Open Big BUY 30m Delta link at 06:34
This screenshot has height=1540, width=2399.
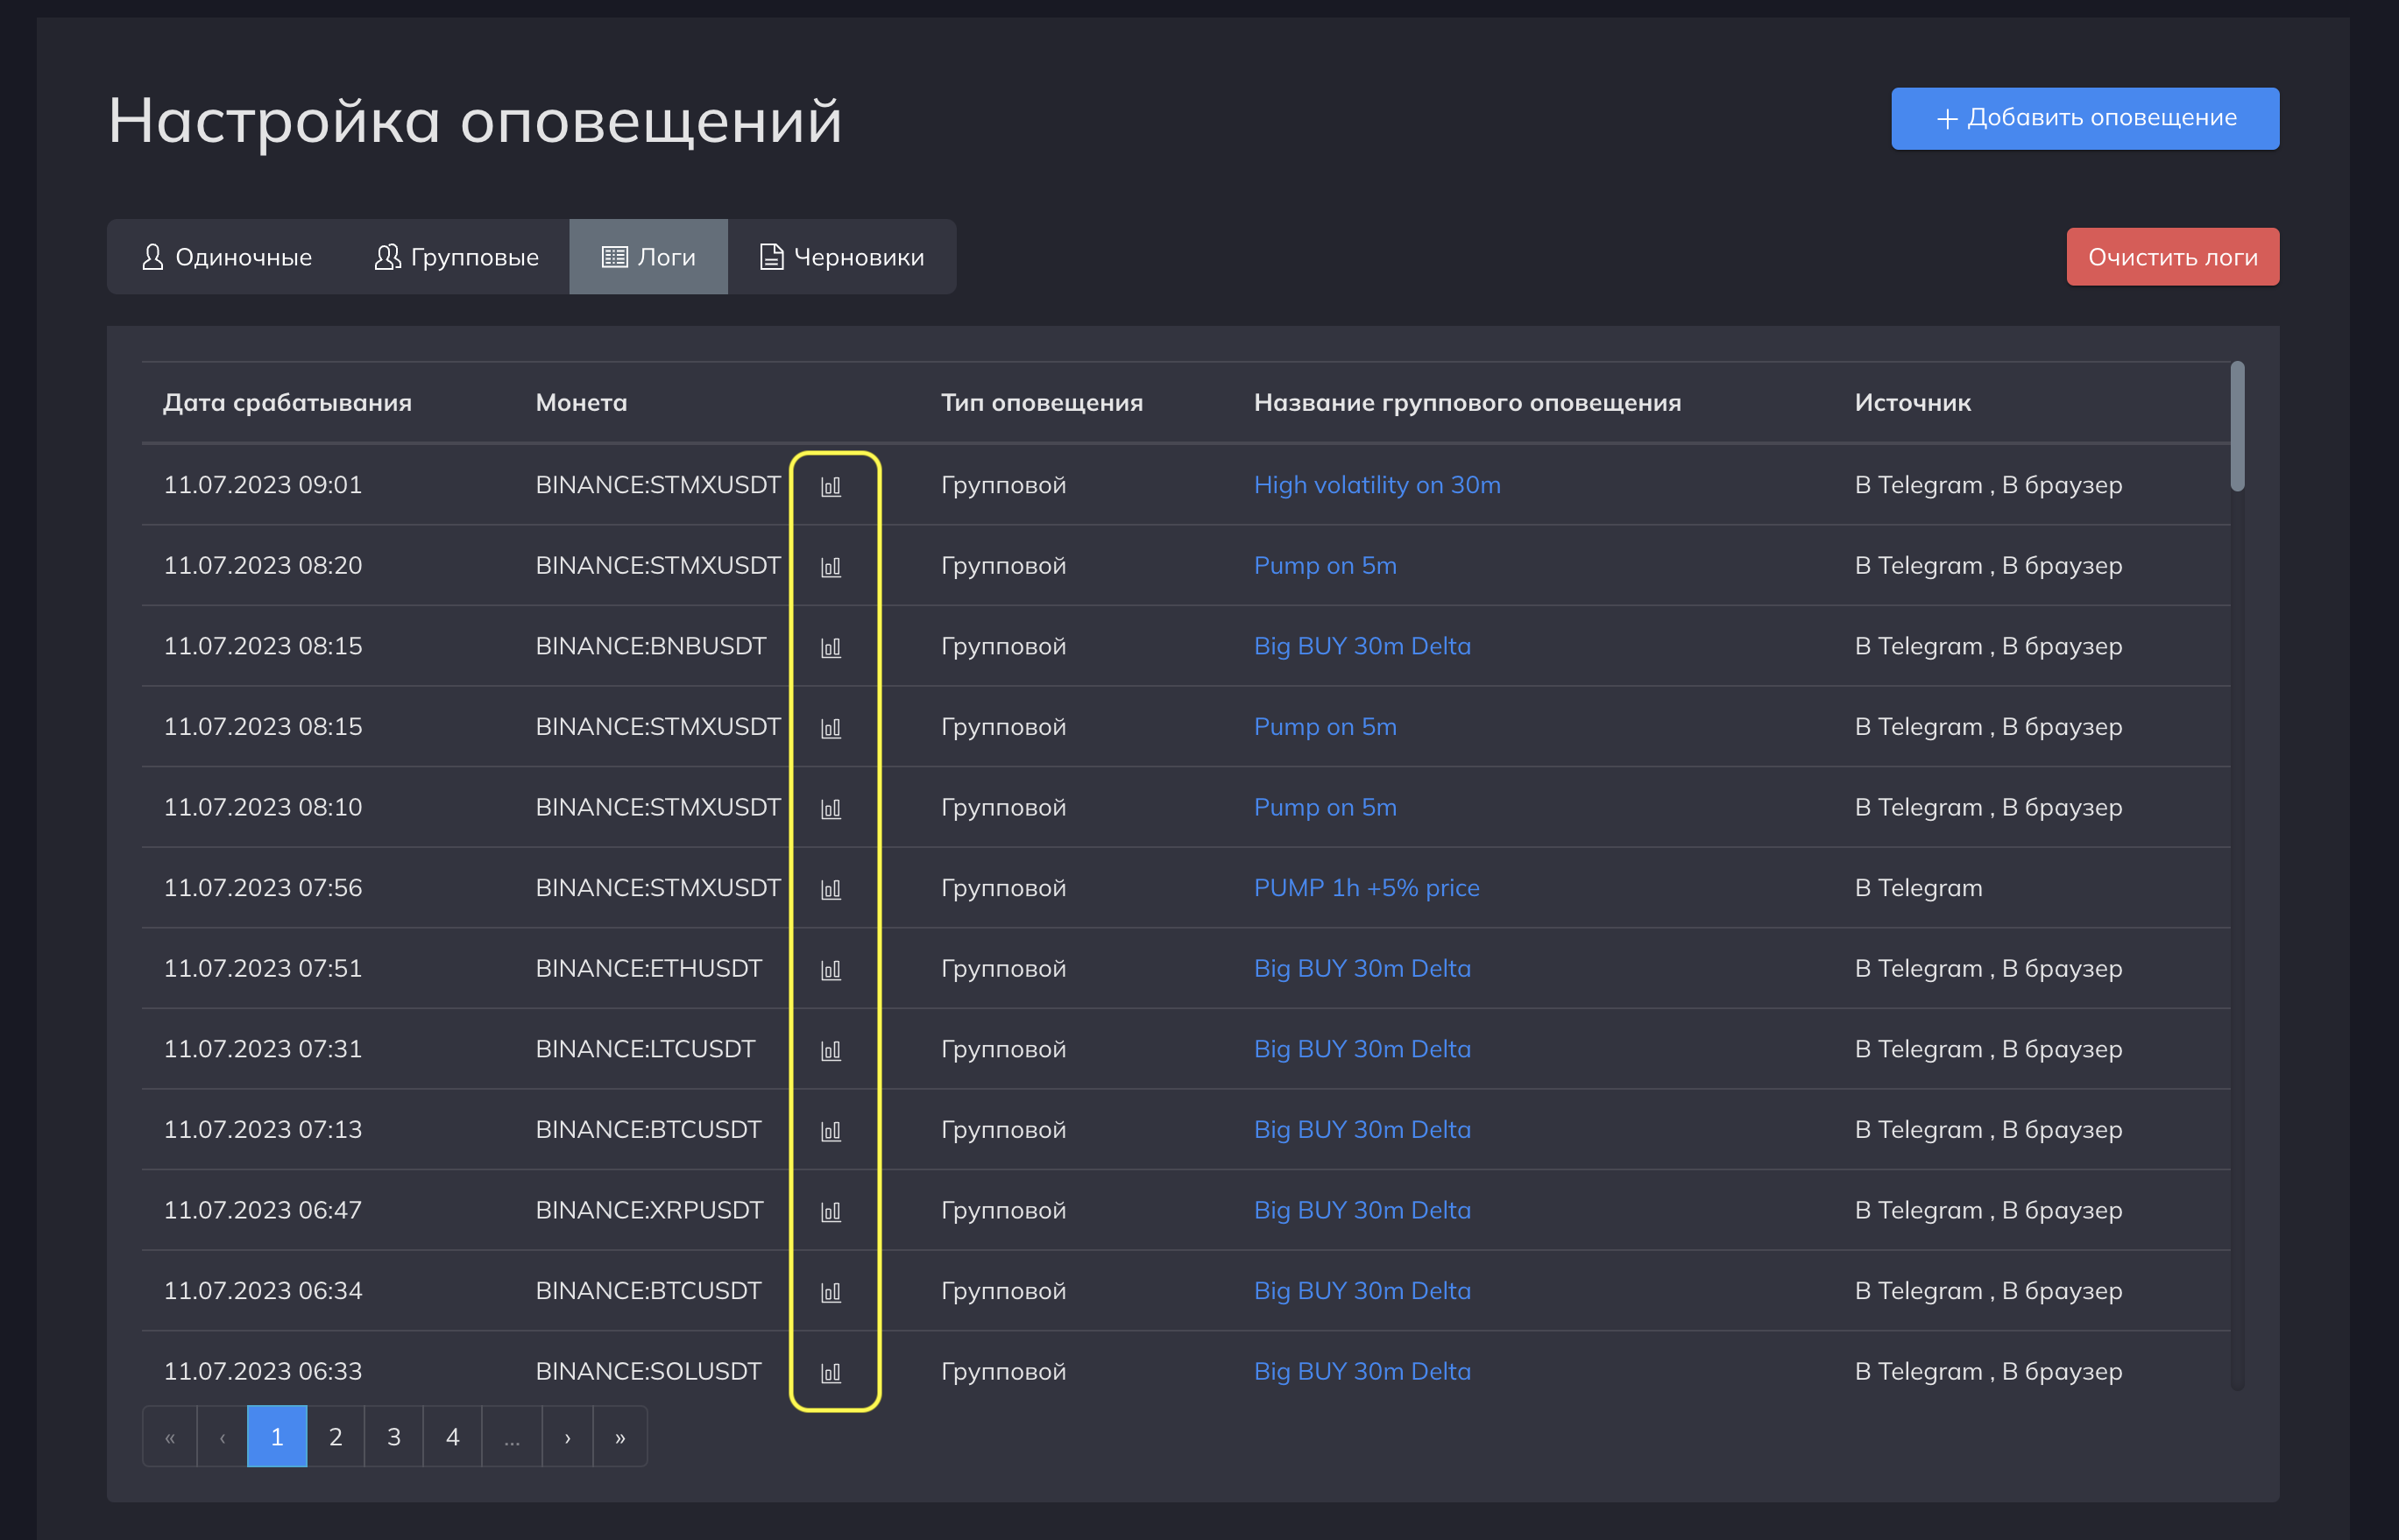[1362, 1291]
